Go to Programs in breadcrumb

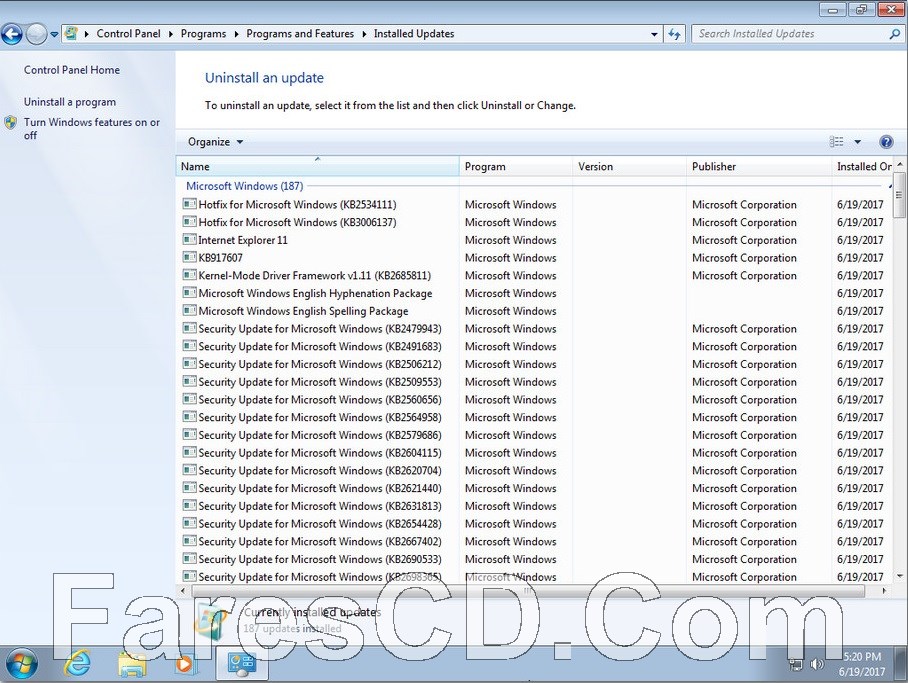click(x=203, y=34)
